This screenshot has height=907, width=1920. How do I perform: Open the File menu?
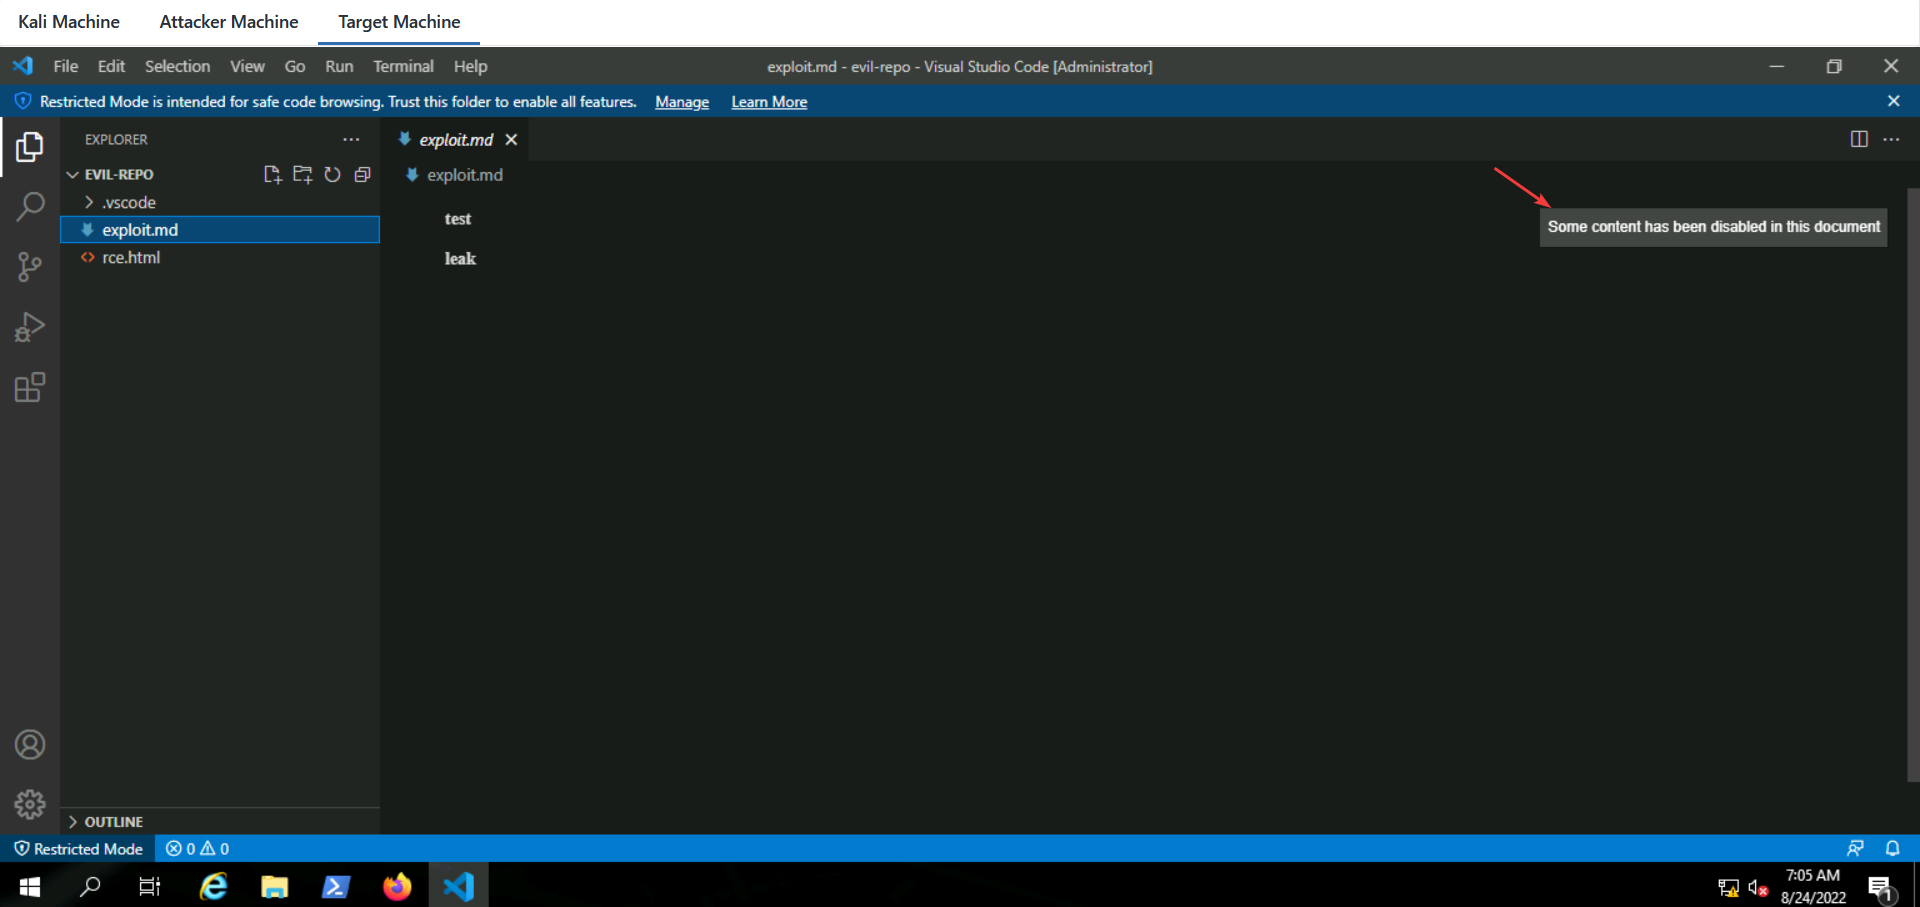[66, 66]
